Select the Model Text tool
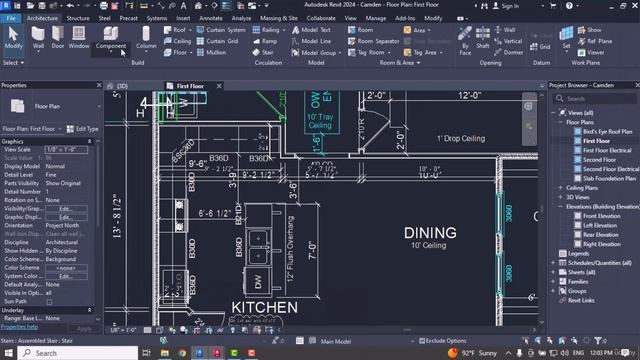This screenshot has width=640, height=360. (311, 30)
